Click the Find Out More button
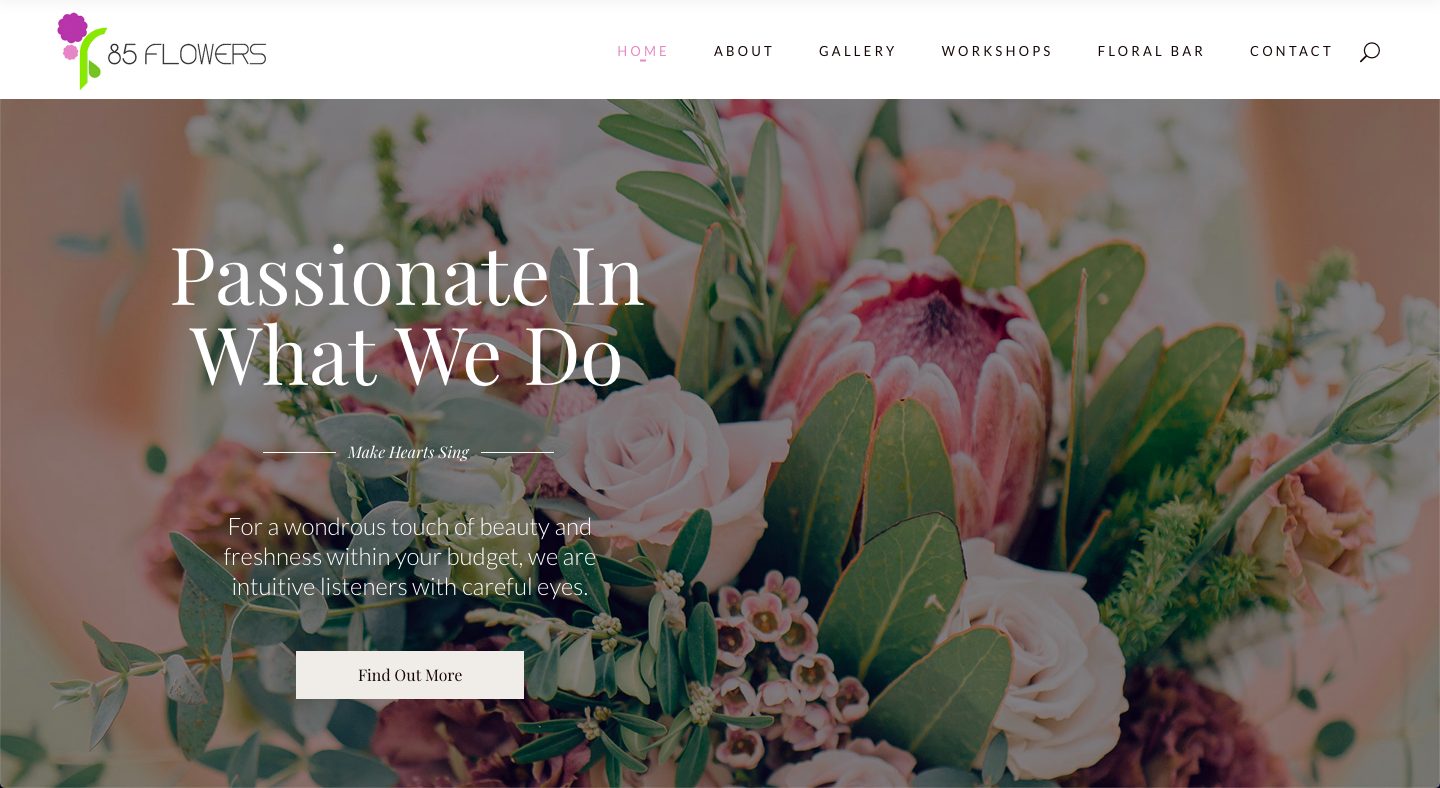Viewport: 1440px width, 788px height. coord(410,675)
